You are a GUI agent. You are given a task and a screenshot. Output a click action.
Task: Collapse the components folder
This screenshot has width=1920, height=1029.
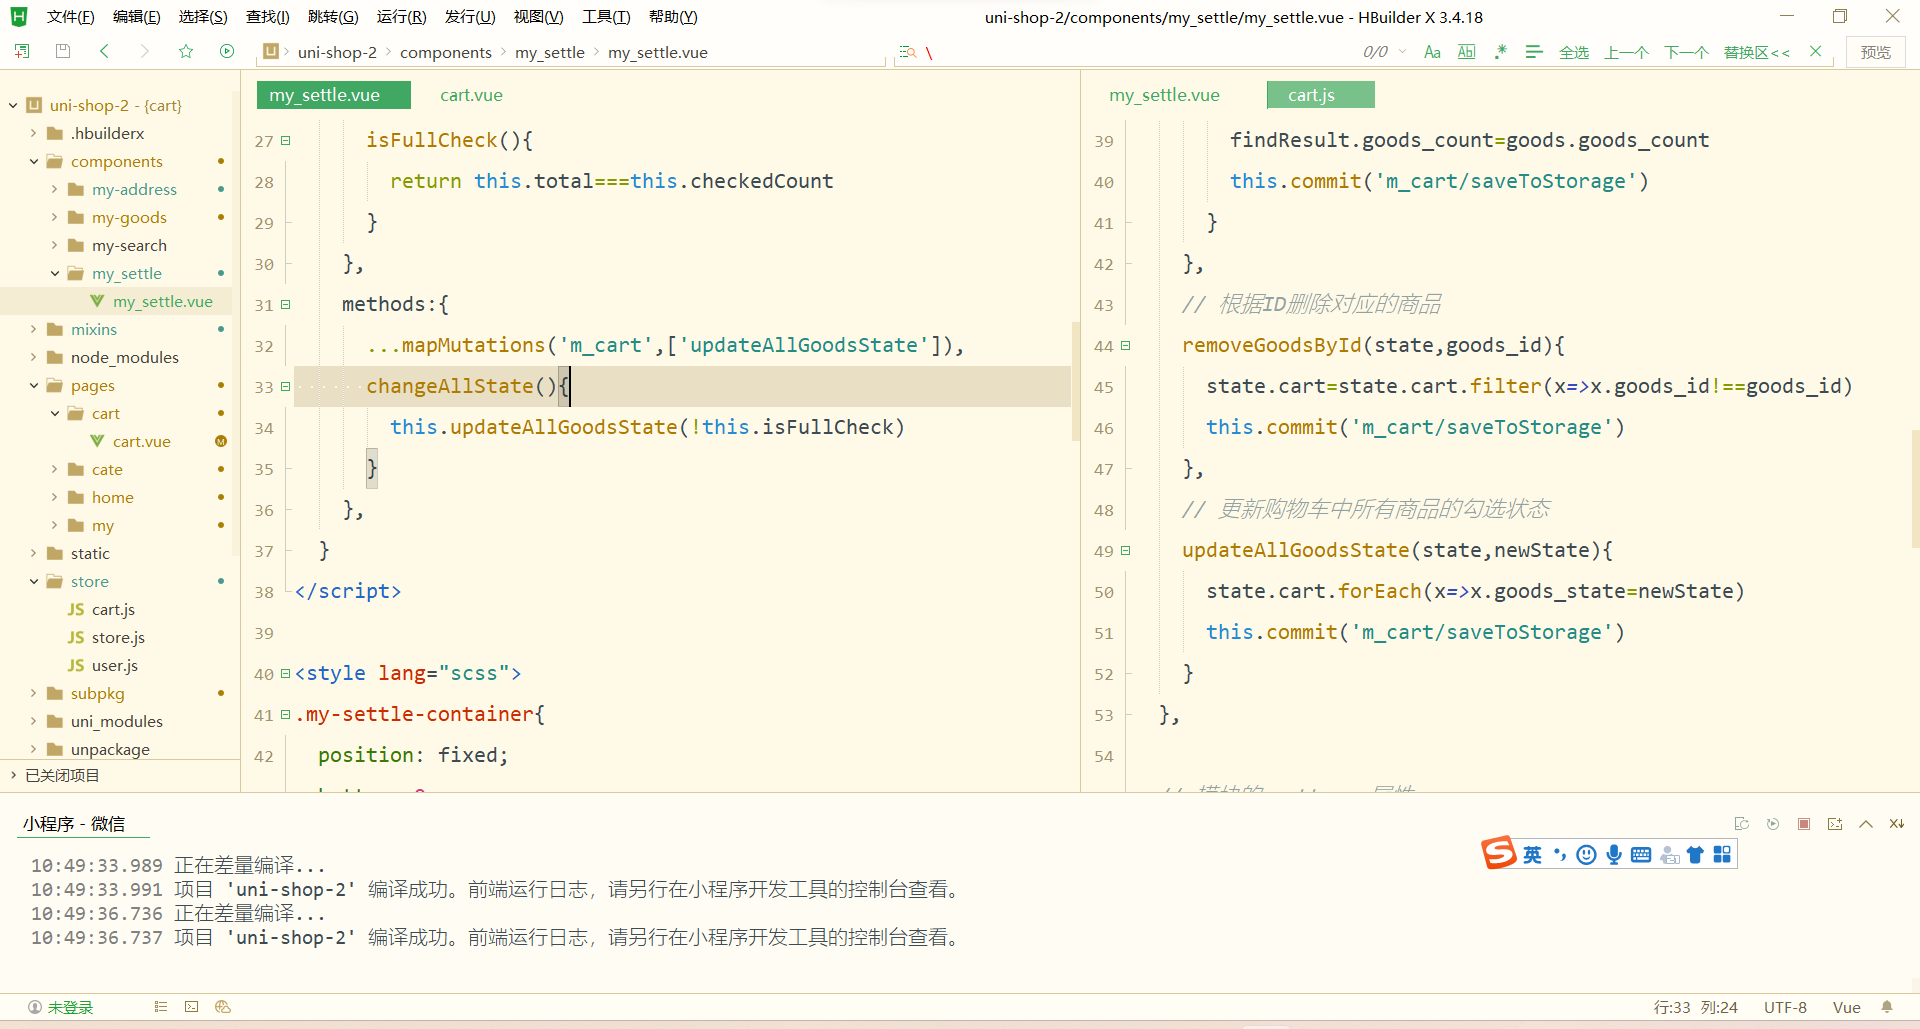[x=33, y=161]
